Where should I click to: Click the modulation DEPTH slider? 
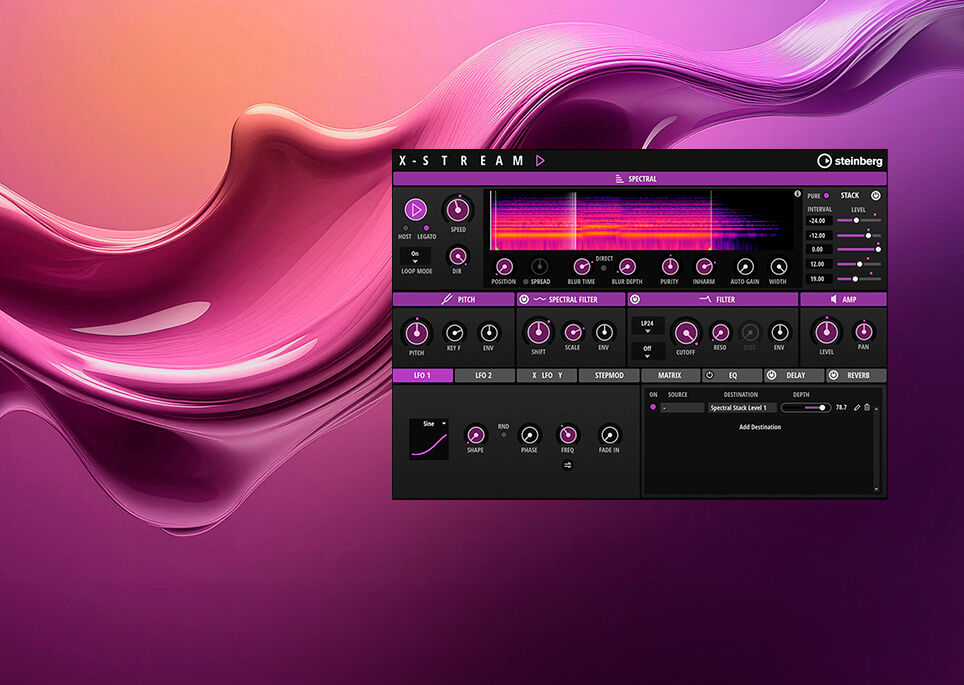[805, 408]
